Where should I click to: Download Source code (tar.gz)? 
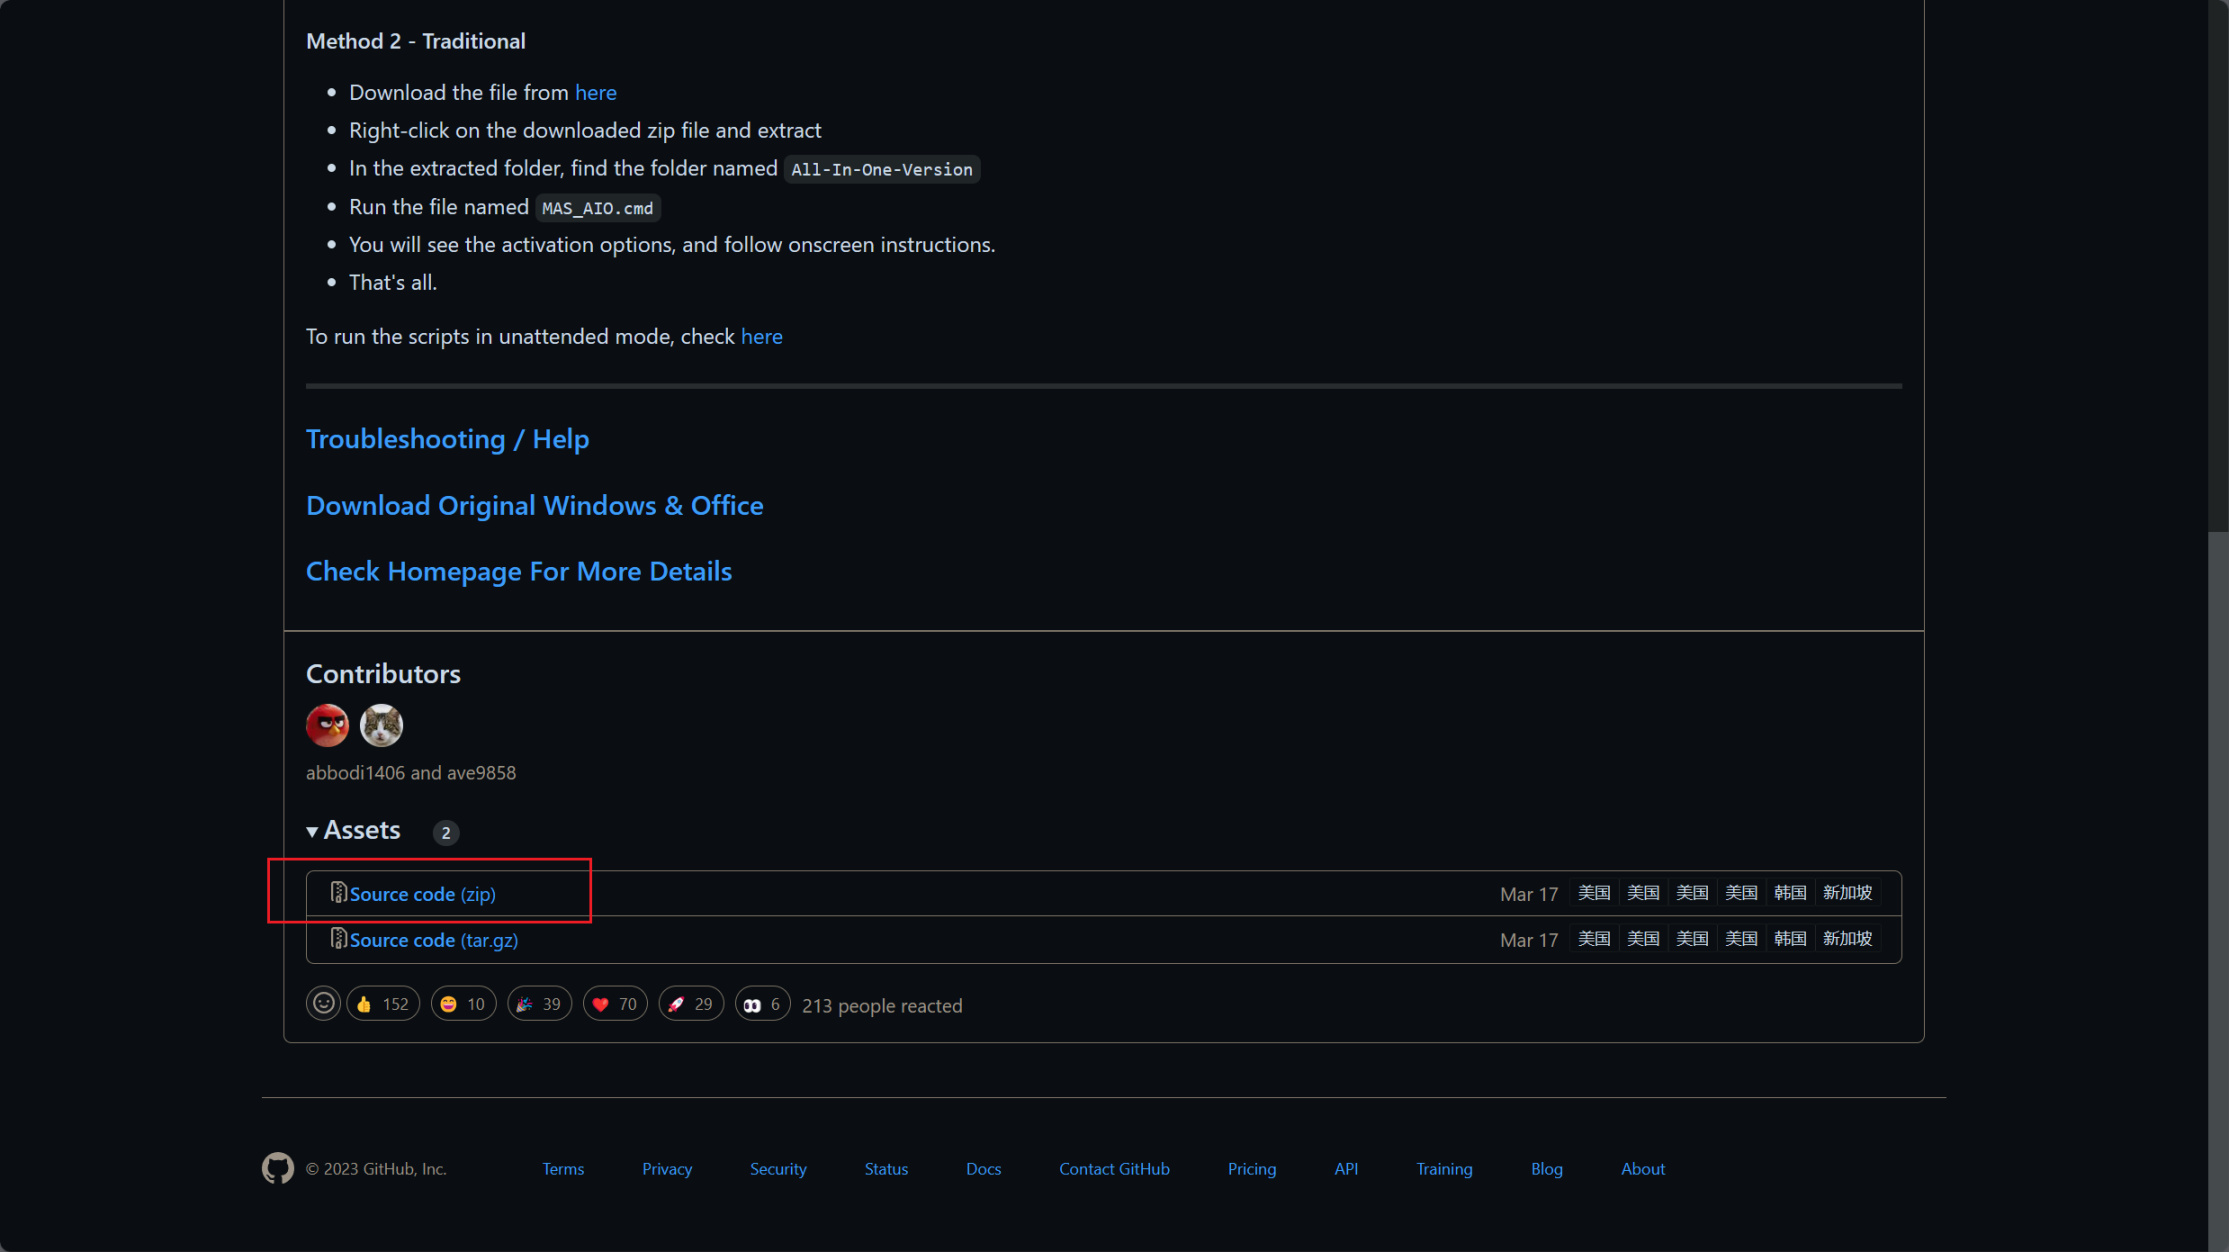(433, 940)
